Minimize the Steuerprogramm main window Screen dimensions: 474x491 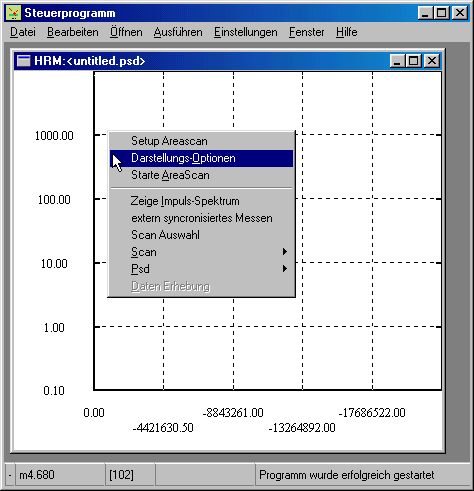pos(426,13)
